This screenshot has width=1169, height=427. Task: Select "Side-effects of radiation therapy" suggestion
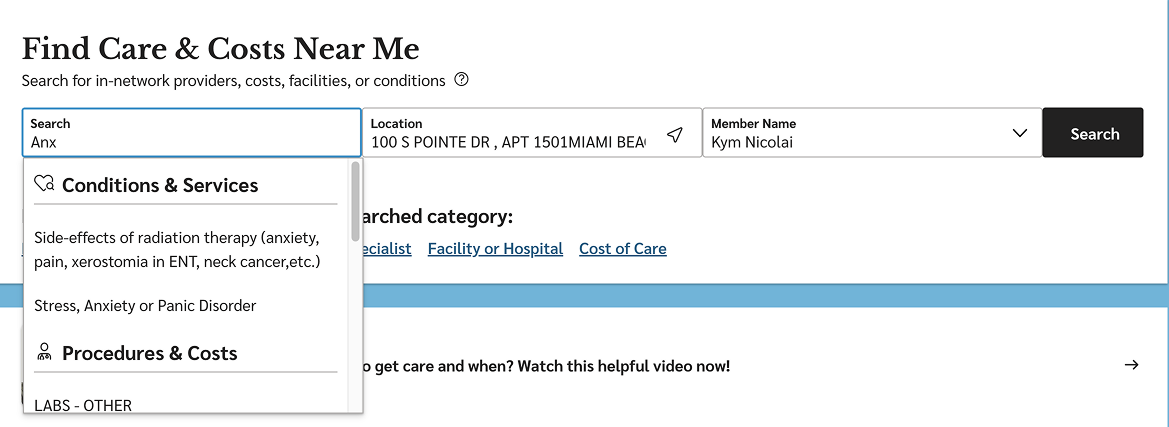[x=177, y=250]
